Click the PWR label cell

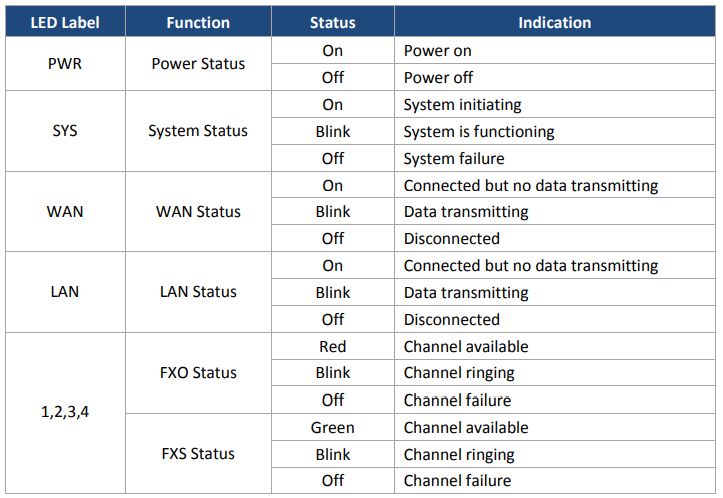click(66, 64)
